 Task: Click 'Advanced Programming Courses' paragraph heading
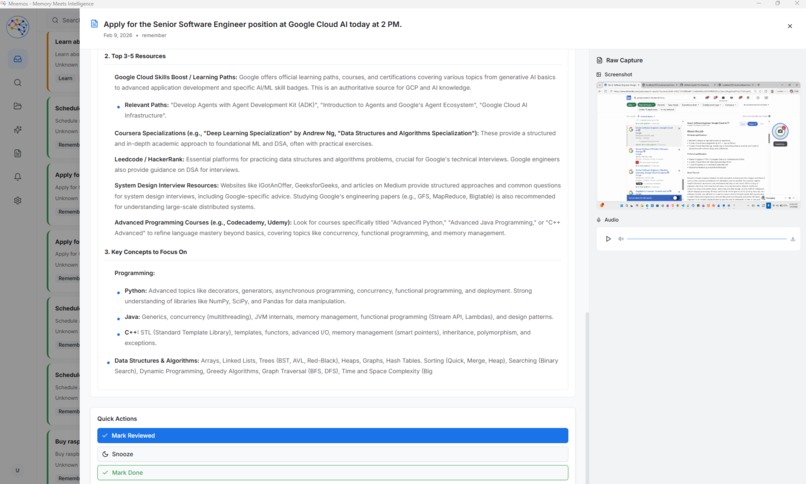click(203, 222)
